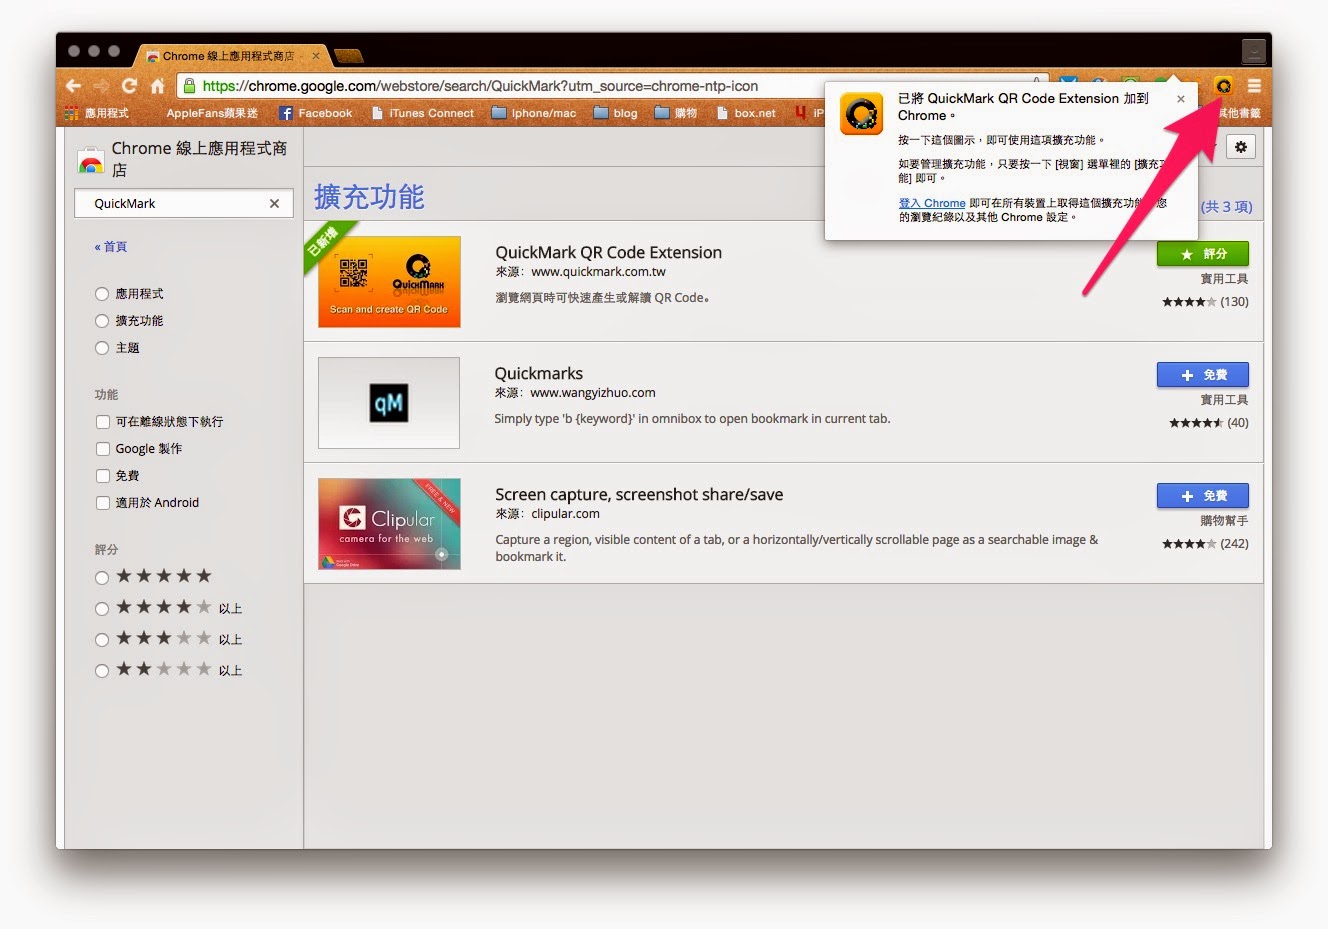This screenshot has height=929, width=1328.
Task: Open the Screen capture, screenshot share/save title
Action: pos(639,495)
